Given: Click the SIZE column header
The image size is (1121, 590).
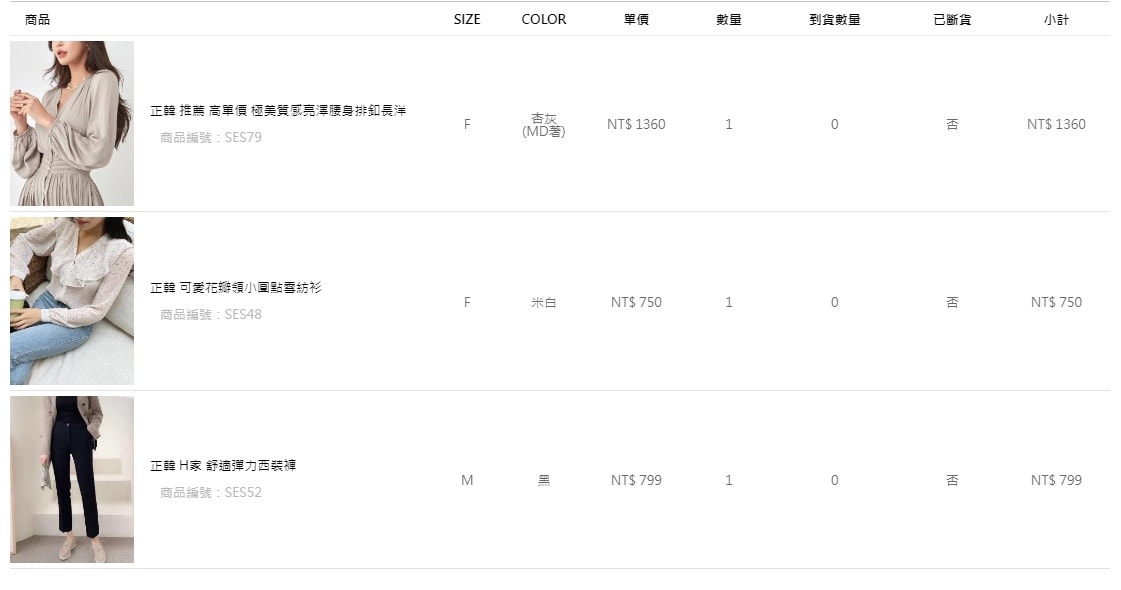Looking at the screenshot, I should [467, 19].
